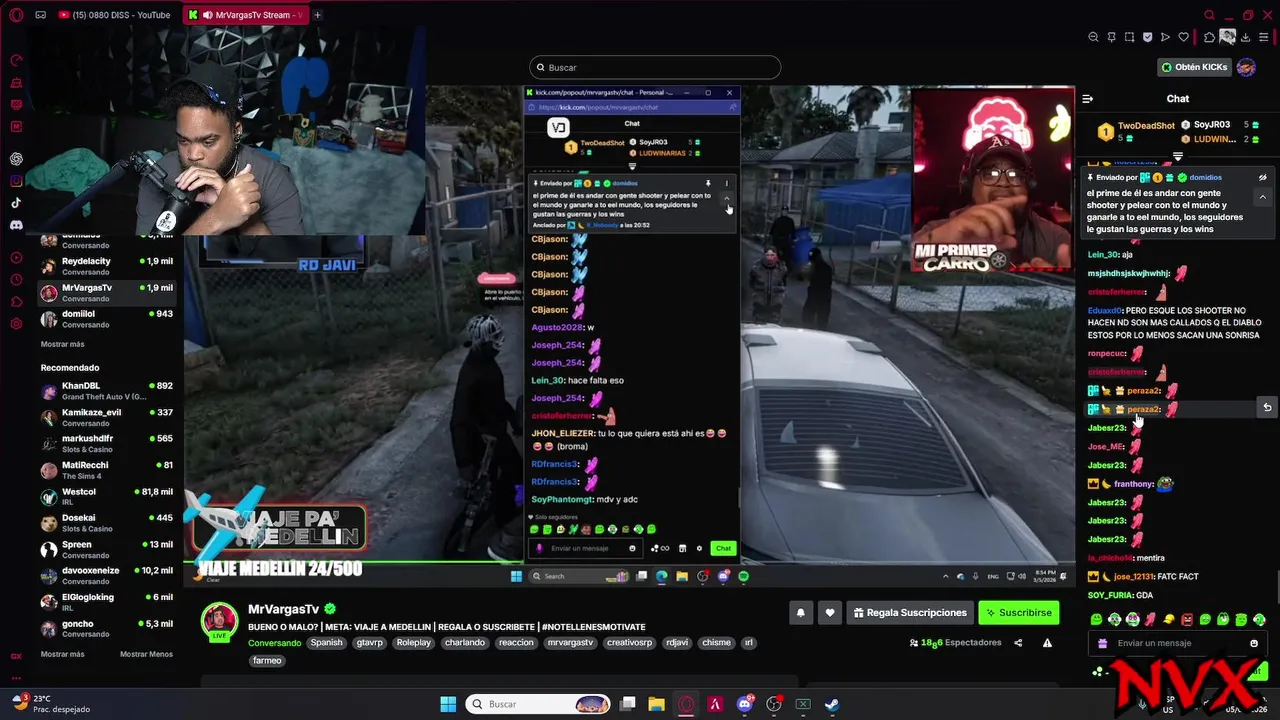1280x720 pixels.
Task: Collapse recommended list with Mostrar Menos
Action: tap(146, 654)
